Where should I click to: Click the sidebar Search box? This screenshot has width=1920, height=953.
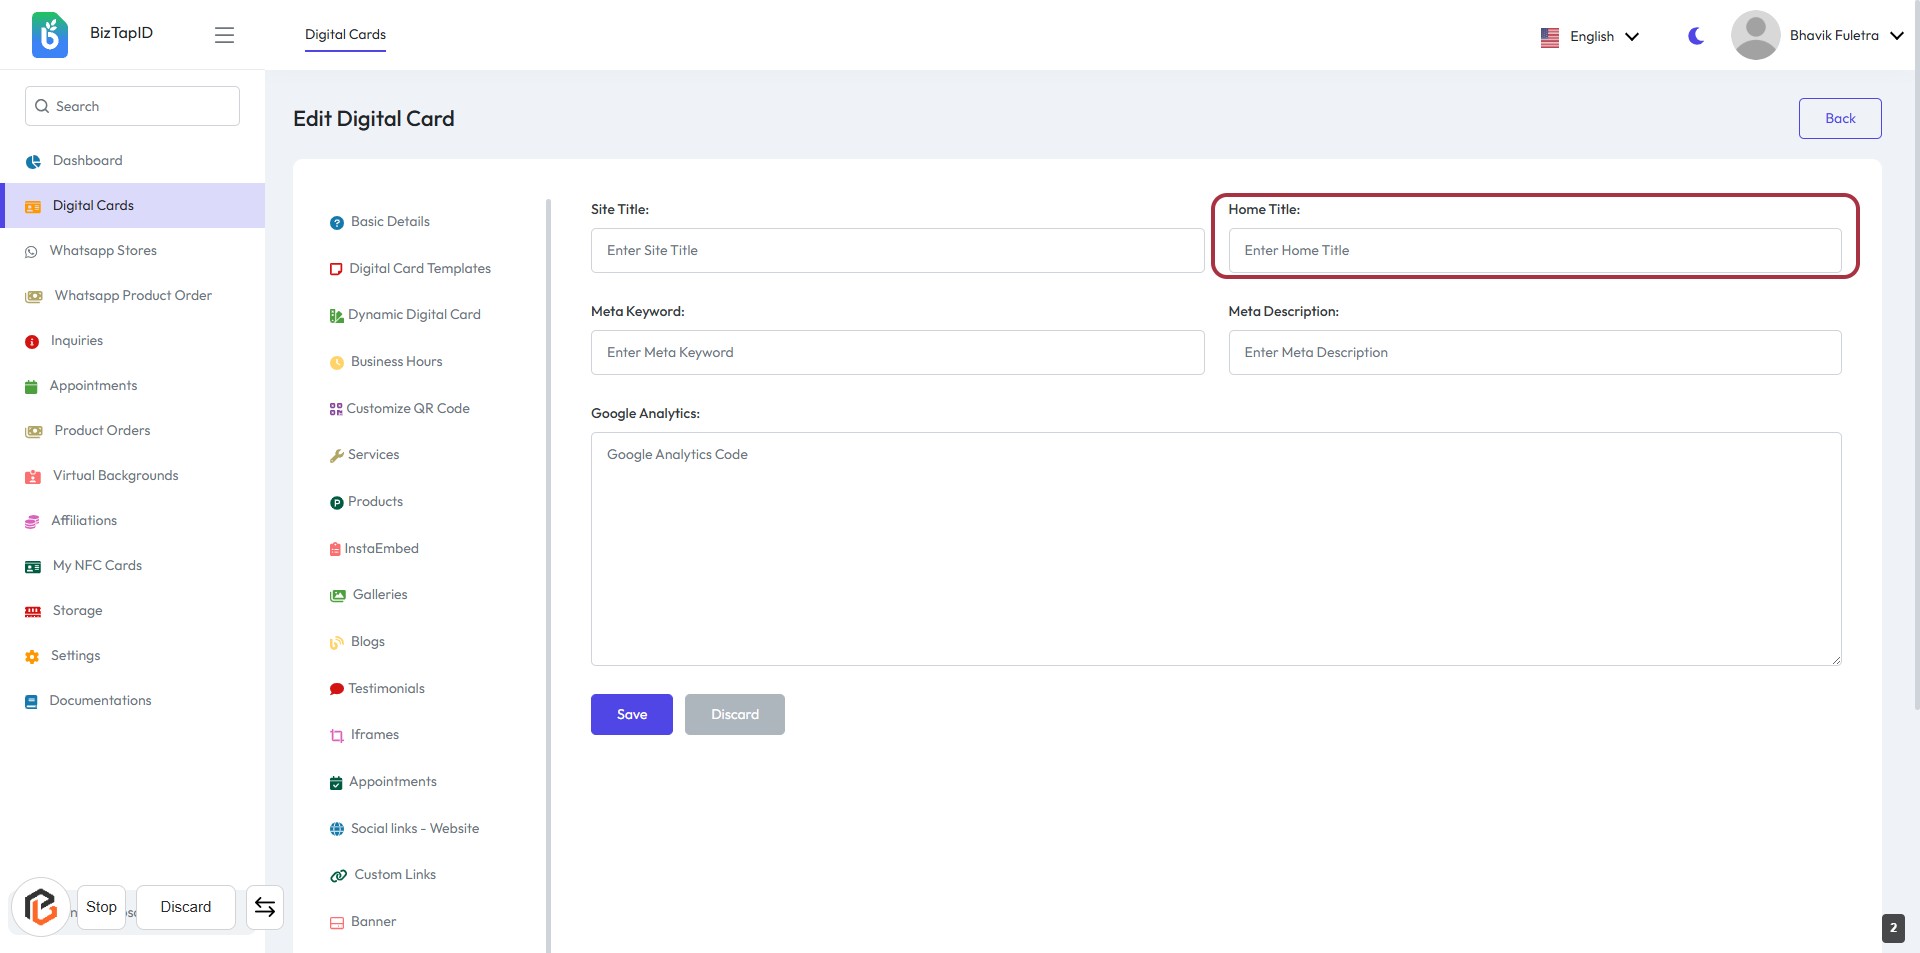pyautogui.click(x=132, y=106)
